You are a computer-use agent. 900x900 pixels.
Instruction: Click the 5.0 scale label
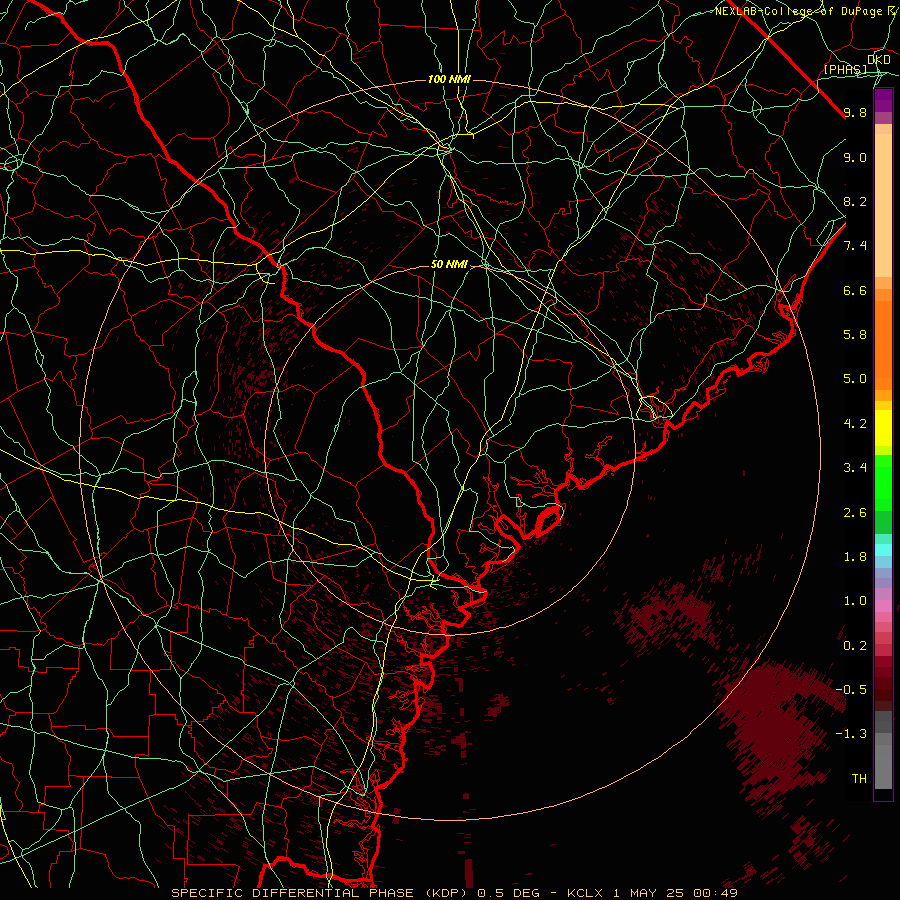pos(855,379)
